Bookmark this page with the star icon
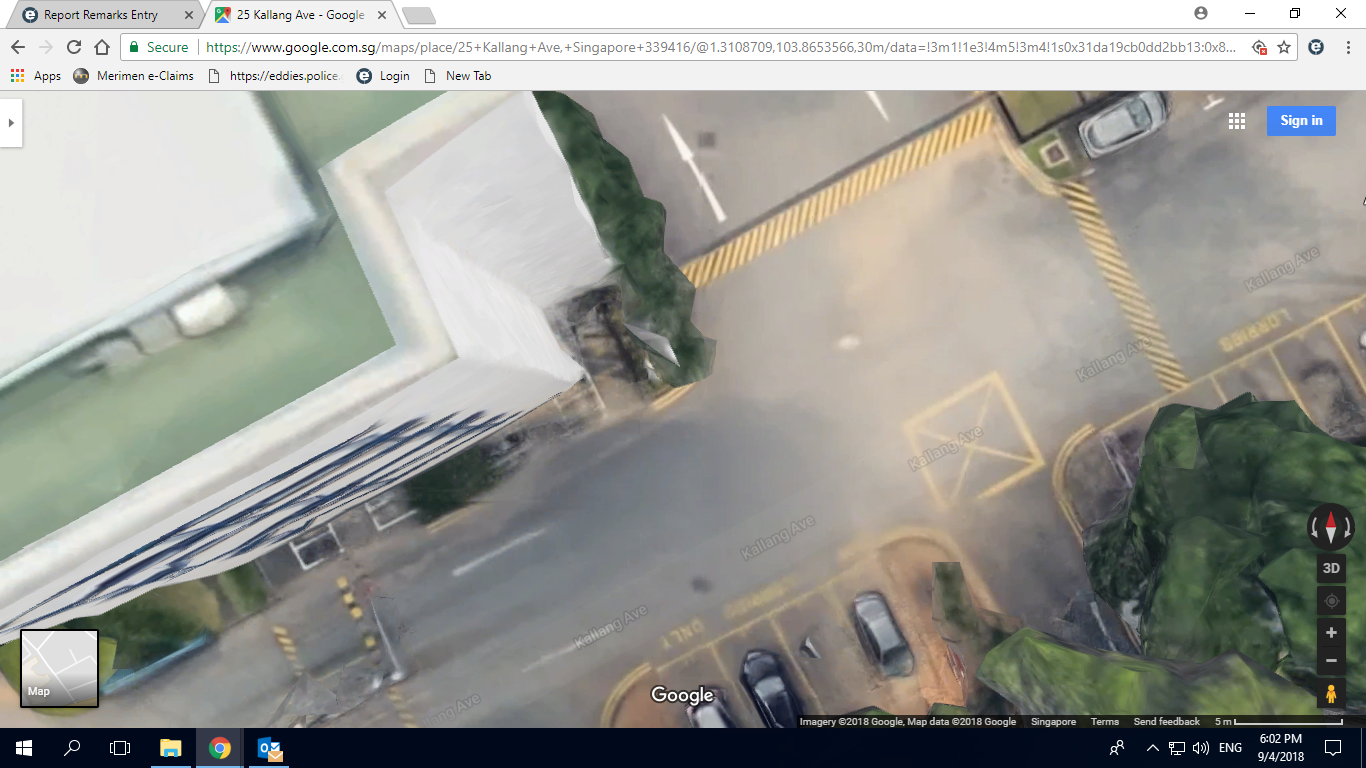The height and width of the screenshot is (768, 1366). tap(1284, 47)
